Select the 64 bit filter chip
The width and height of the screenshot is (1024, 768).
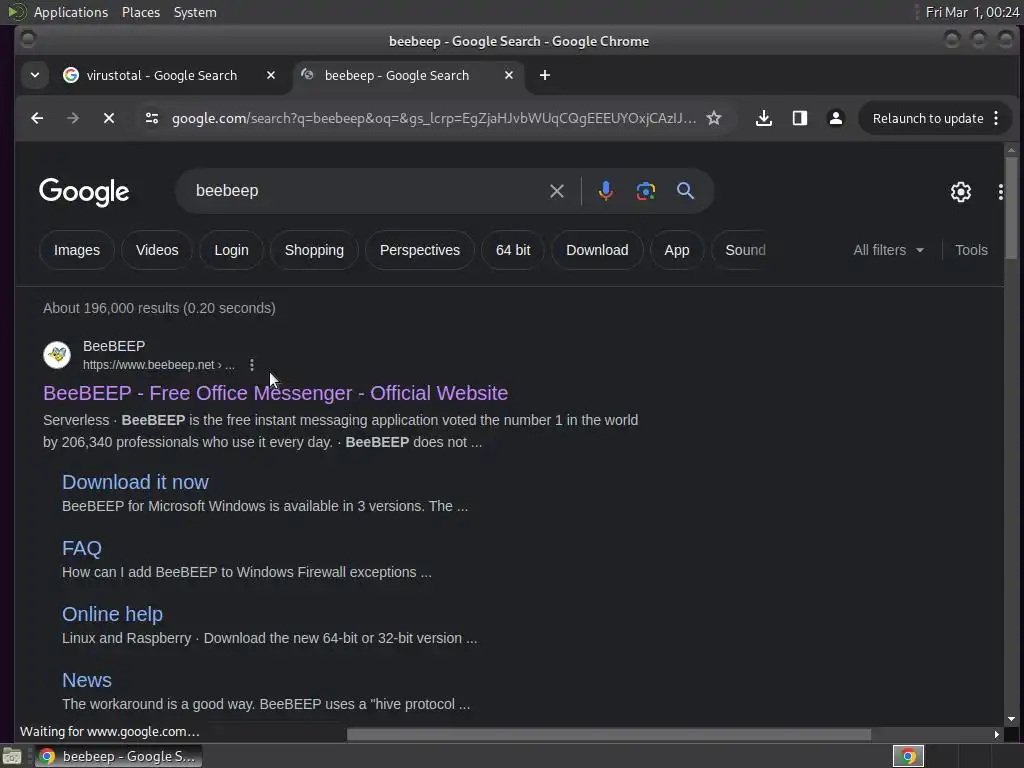[513, 250]
